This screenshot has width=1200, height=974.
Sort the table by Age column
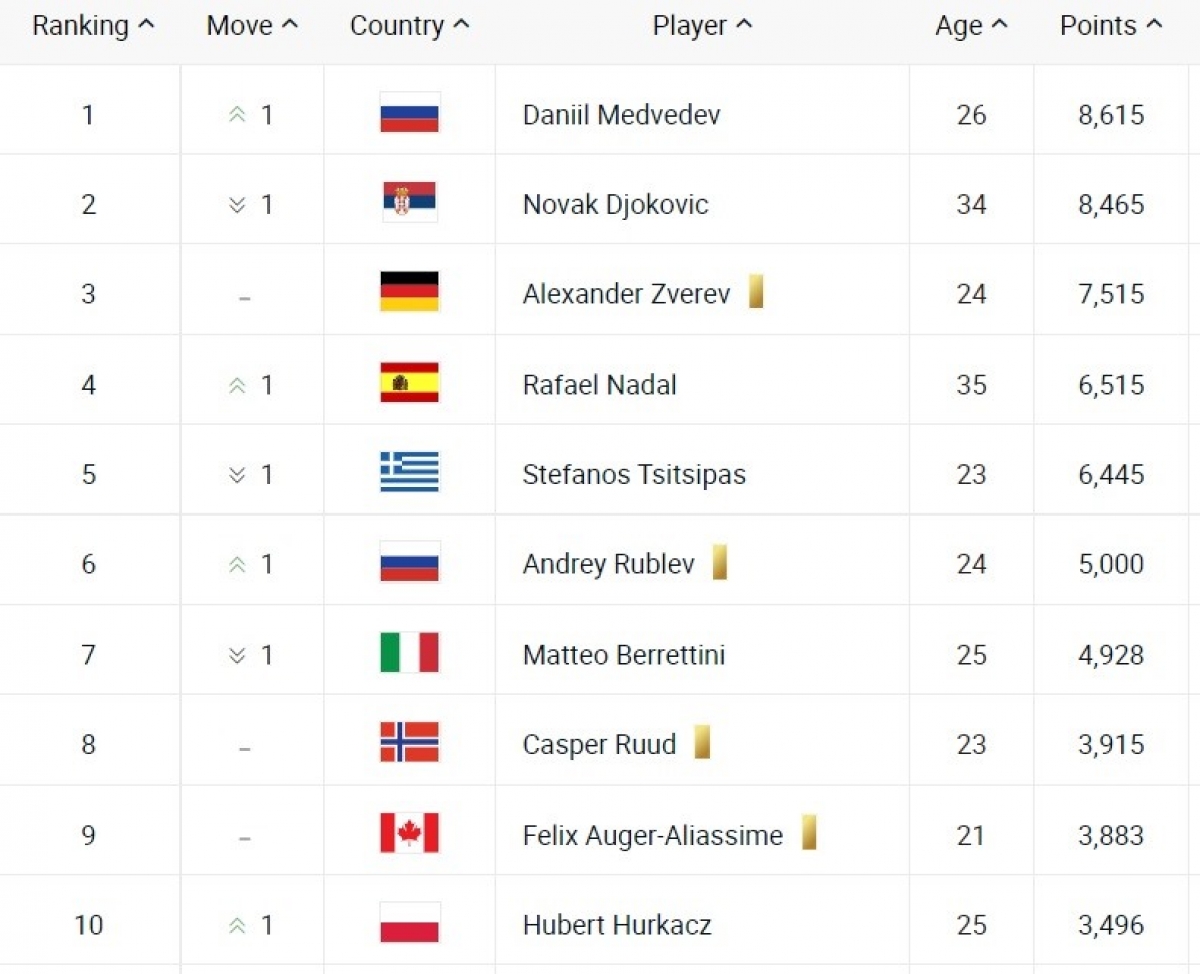(971, 26)
